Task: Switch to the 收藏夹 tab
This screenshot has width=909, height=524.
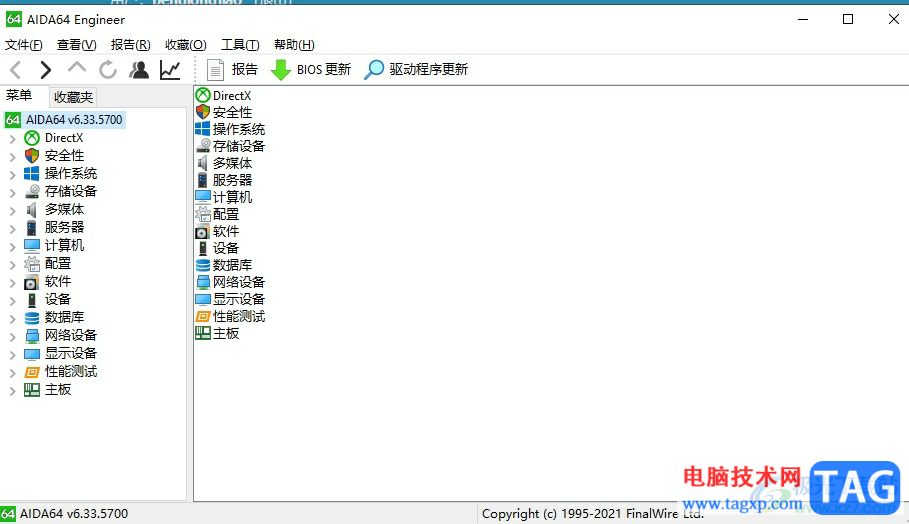Action: [x=73, y=97]
